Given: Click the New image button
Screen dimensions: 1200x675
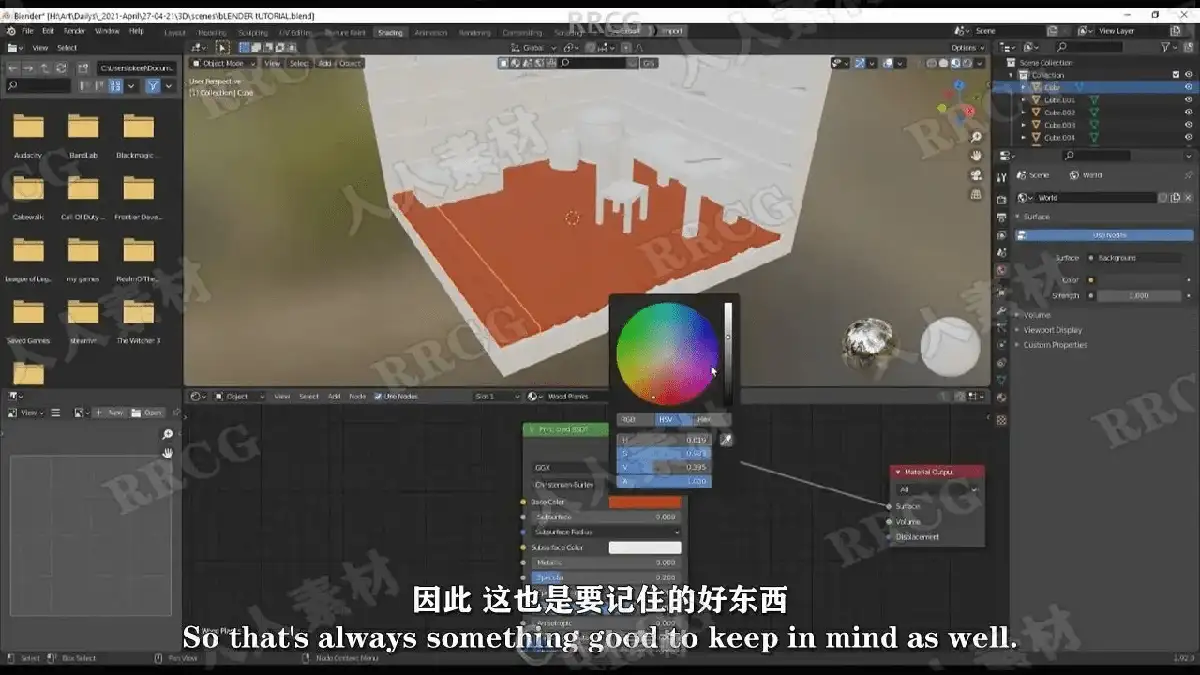Looking at the screenshot, I should [112, 412].
